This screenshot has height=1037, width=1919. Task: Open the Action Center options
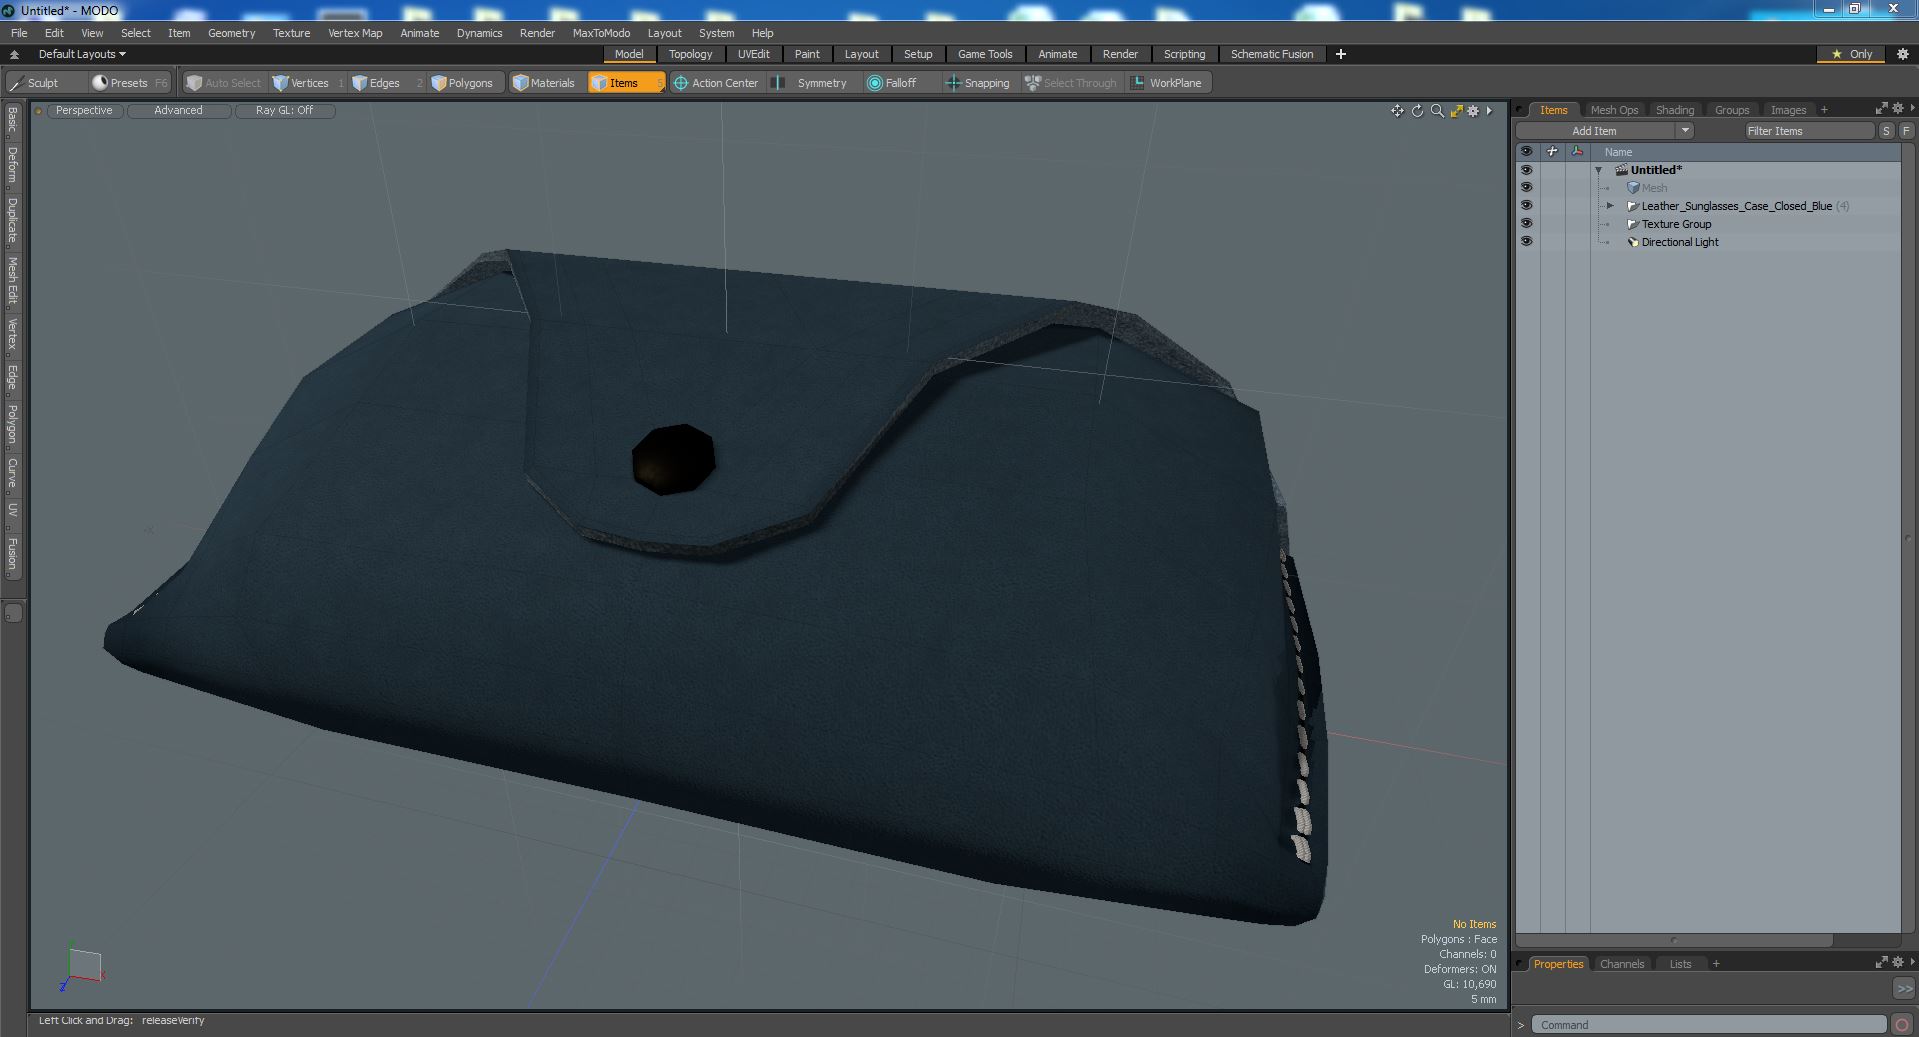716,83
